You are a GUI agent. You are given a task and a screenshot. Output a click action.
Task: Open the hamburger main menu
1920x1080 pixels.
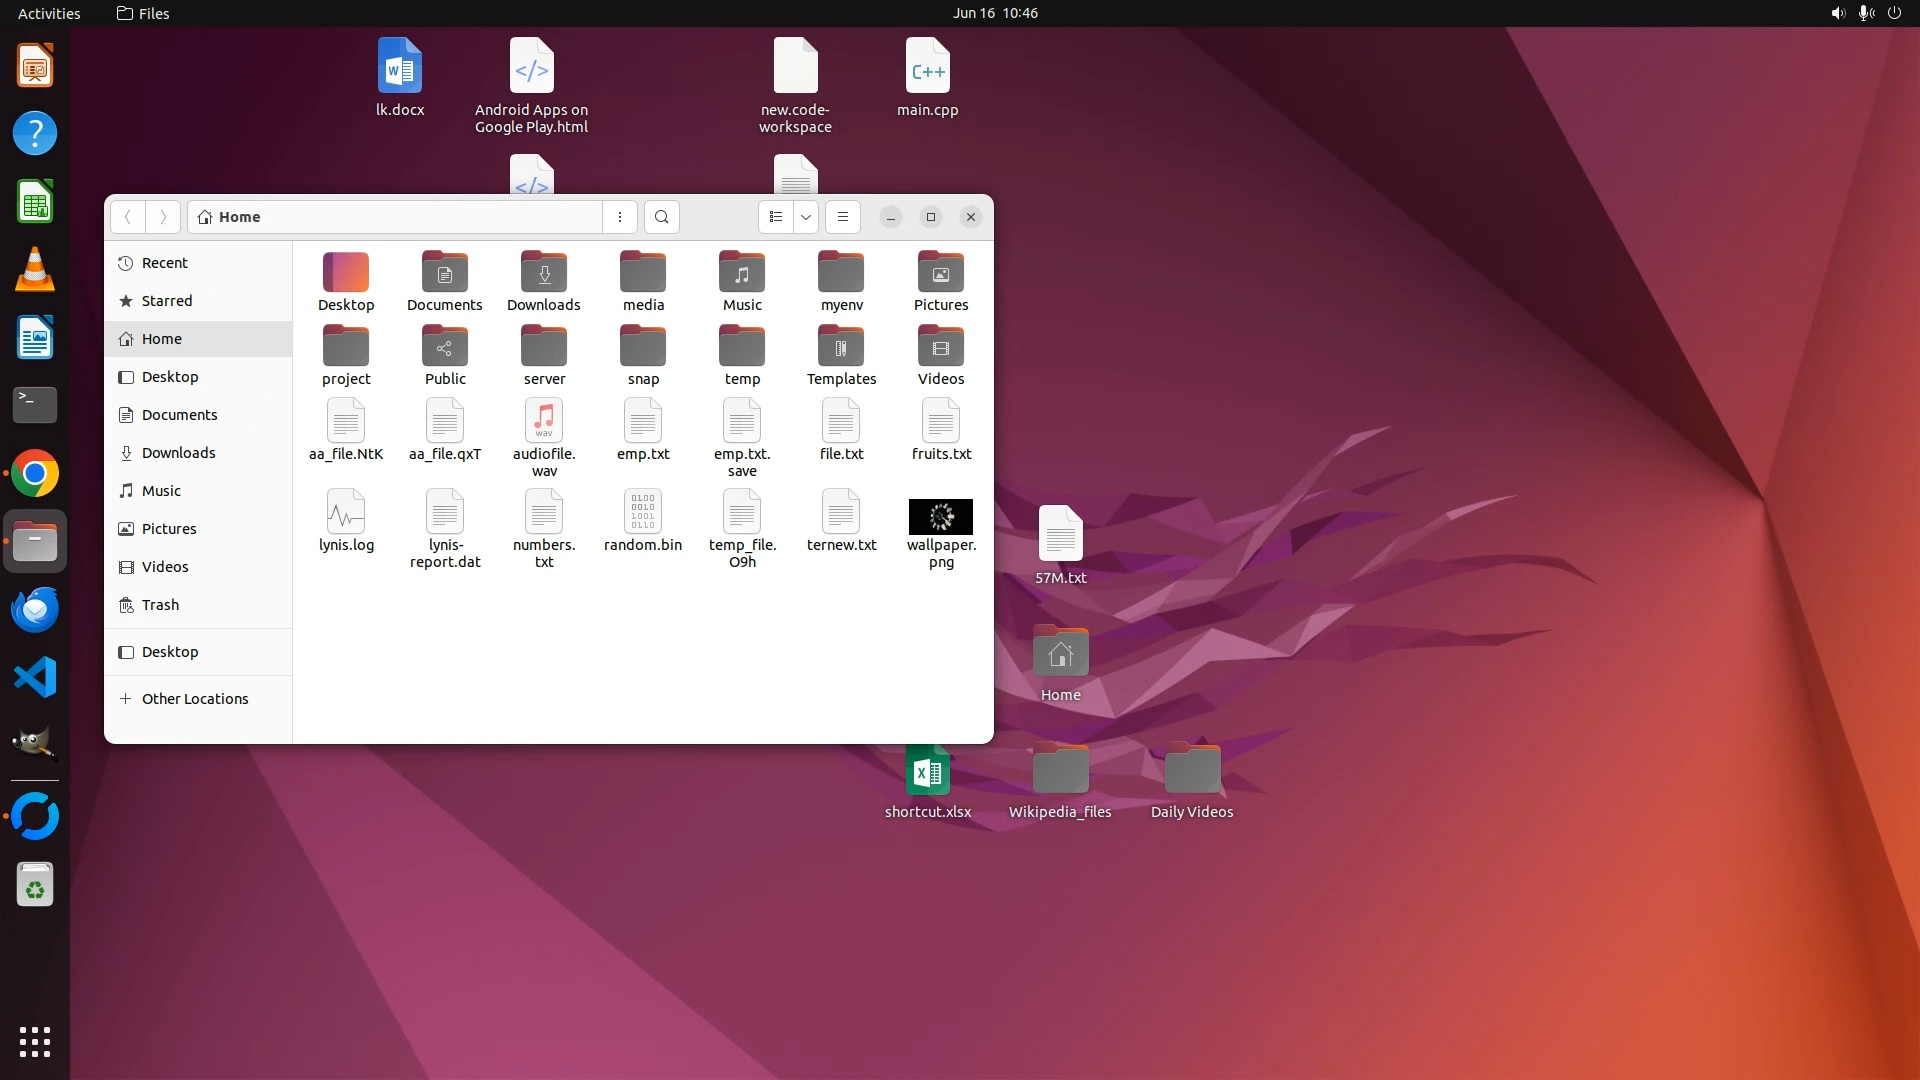[x=843, y=217]
